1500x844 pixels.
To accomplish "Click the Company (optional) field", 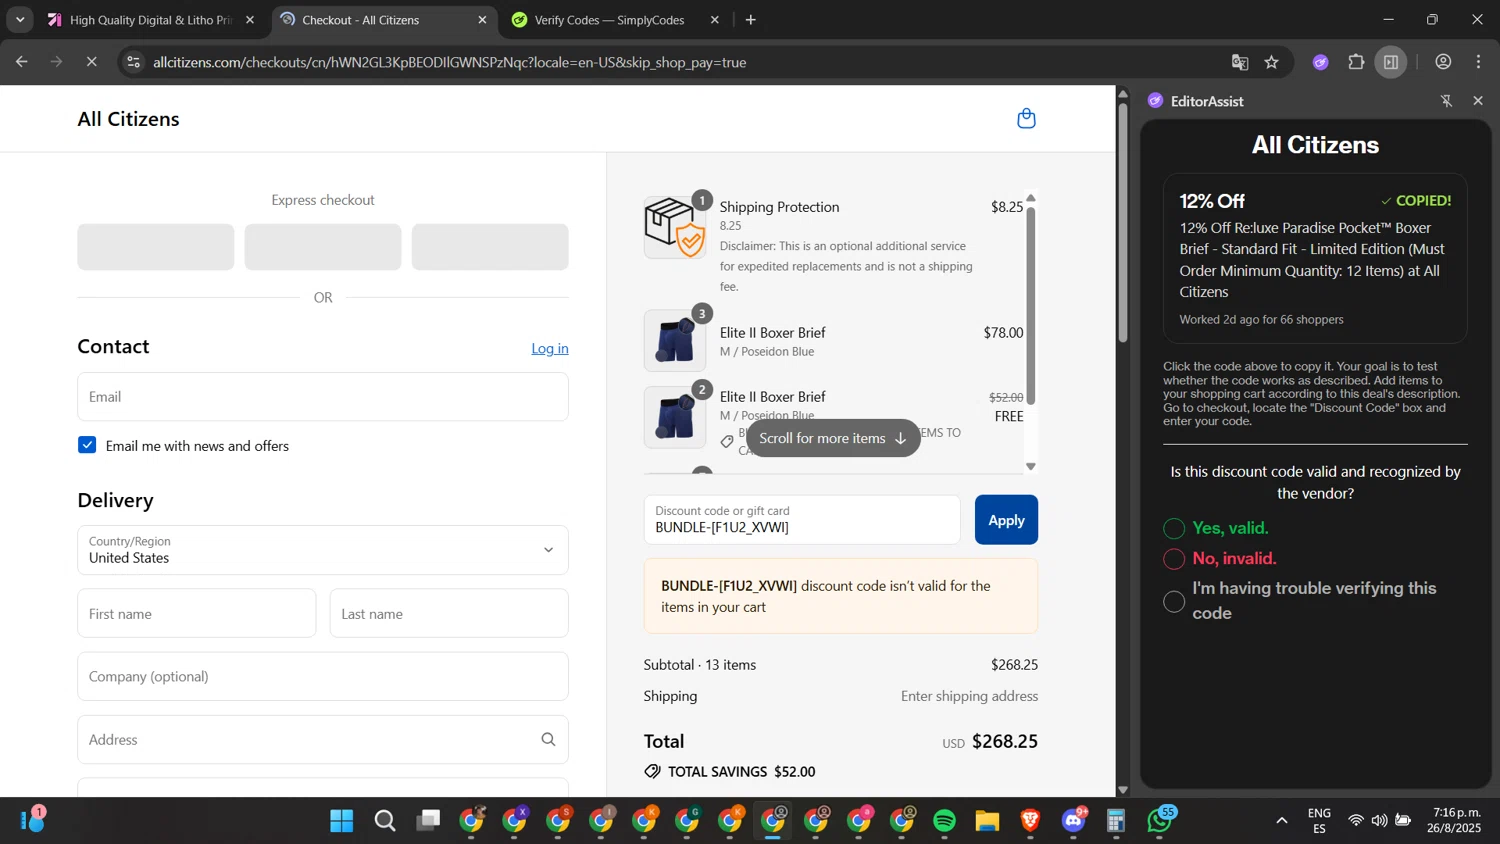I will point(323,677).
